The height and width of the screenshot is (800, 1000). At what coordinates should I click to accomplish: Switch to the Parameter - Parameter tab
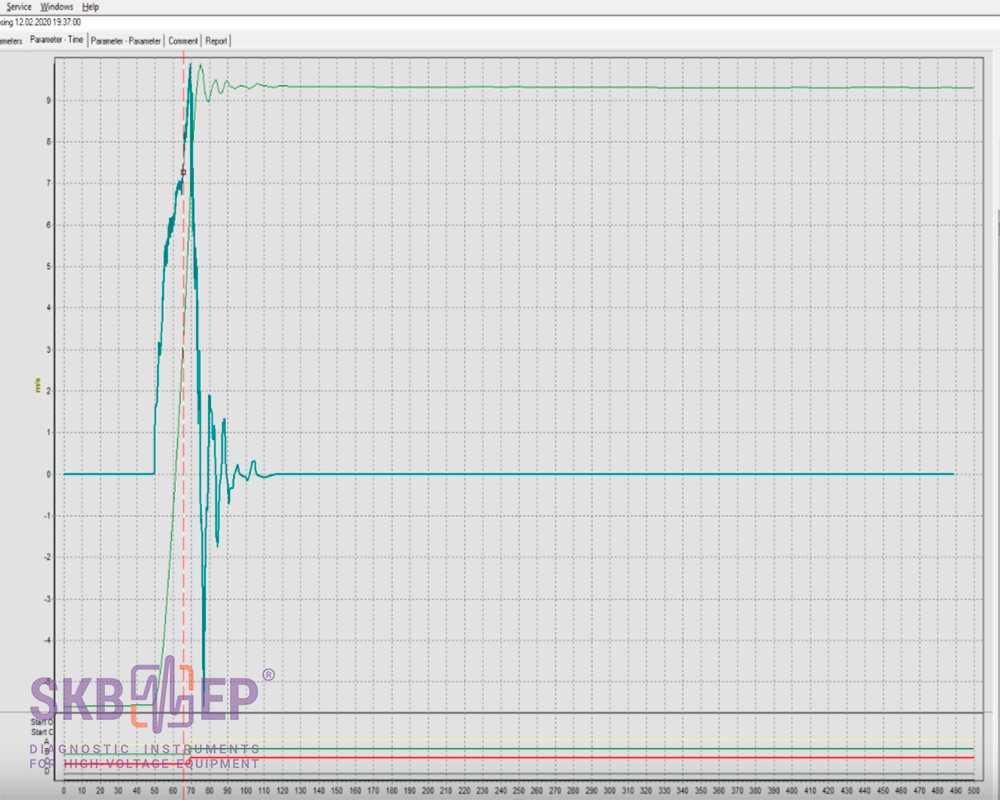(126, 41)
